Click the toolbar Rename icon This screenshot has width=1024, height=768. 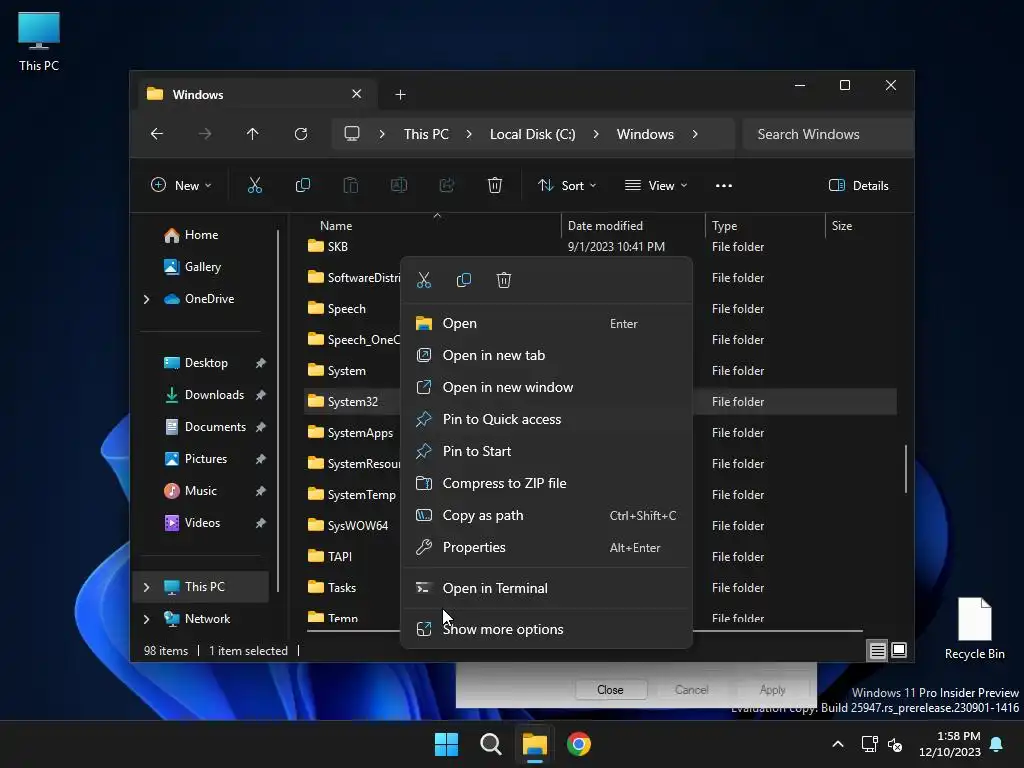(x=398, y=185)
